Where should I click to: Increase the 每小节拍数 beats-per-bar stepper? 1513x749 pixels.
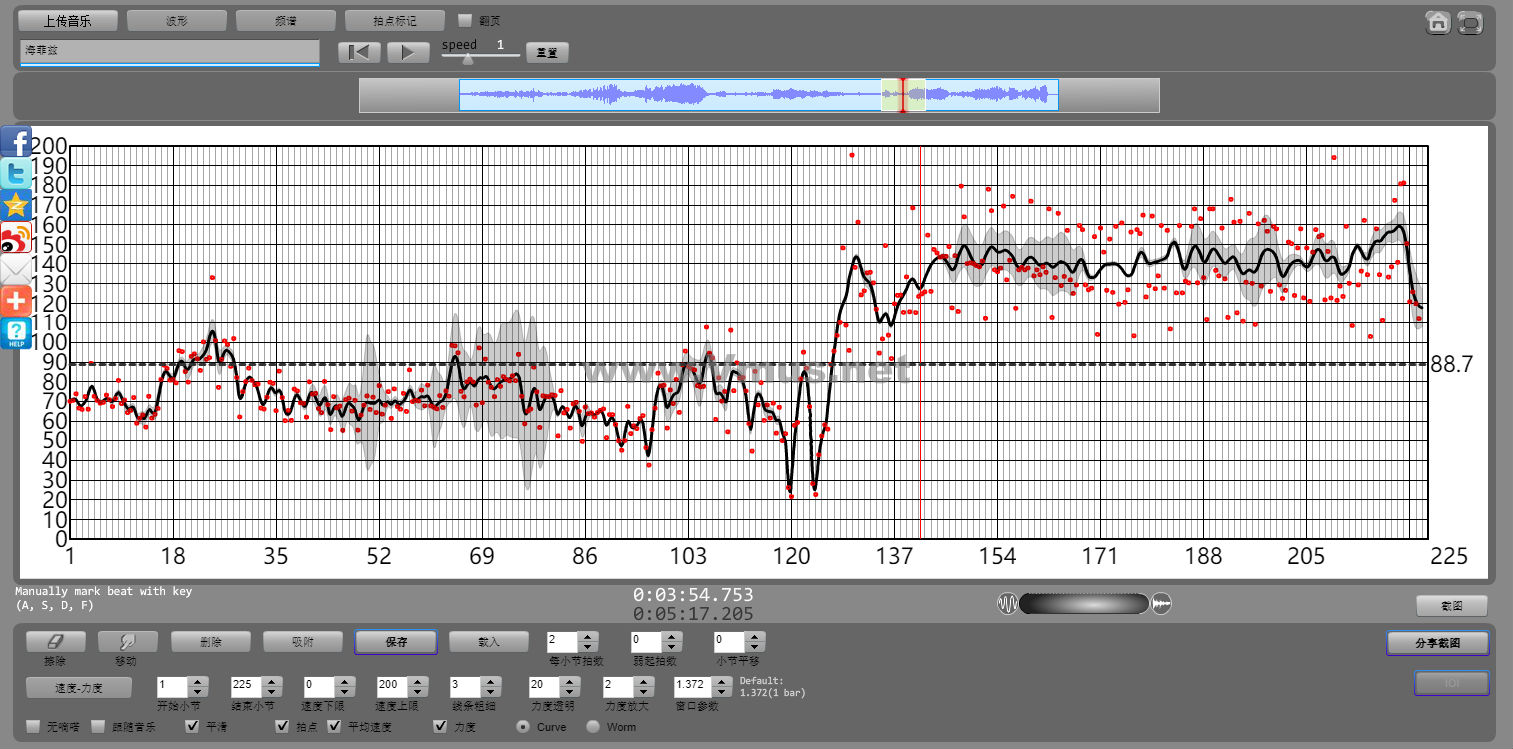(x=589, y=636)
